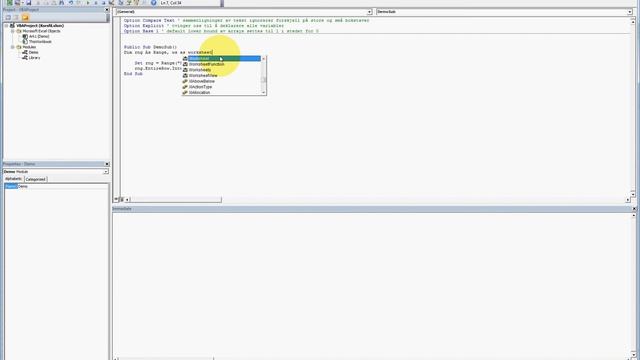
Task: Collapse the VBAProject root node
Action: pos(7,26)
